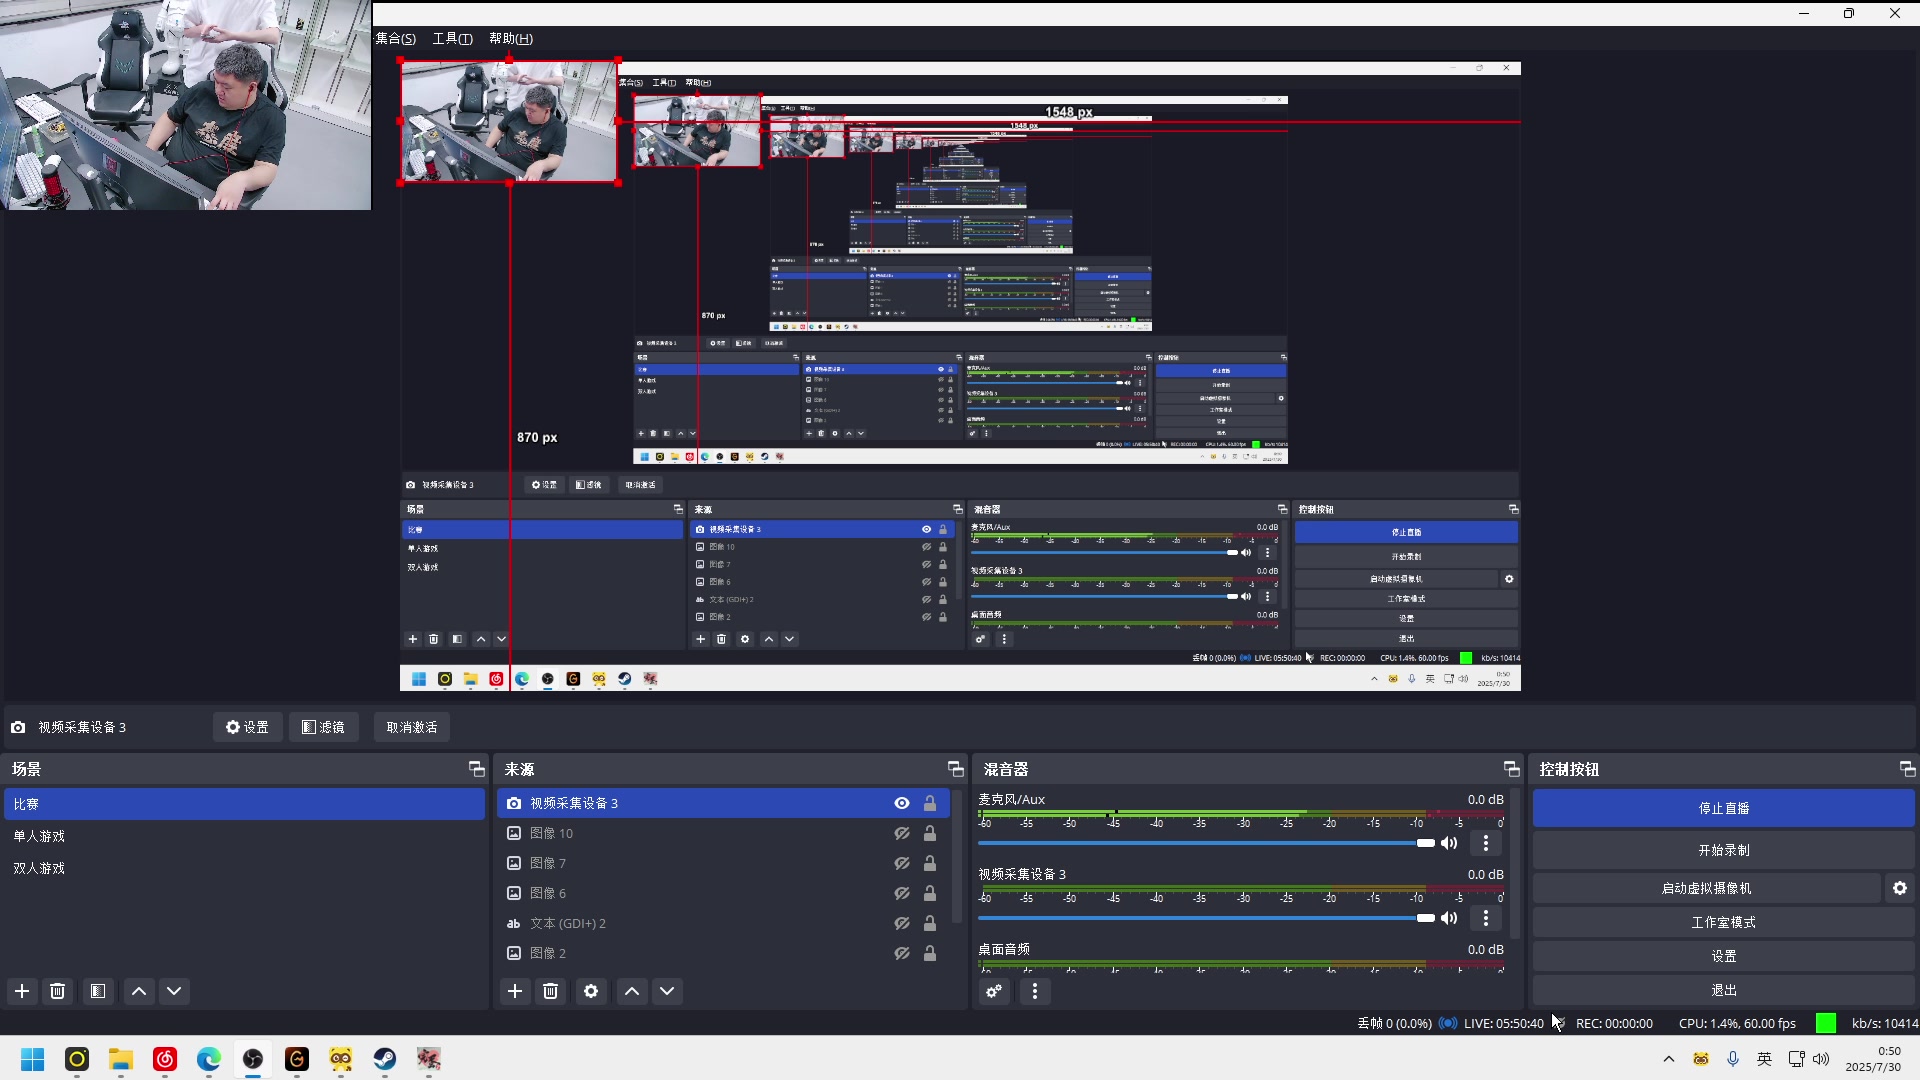Click 停止直播 button
1920x1080 pixels.
pos(1724,808)
